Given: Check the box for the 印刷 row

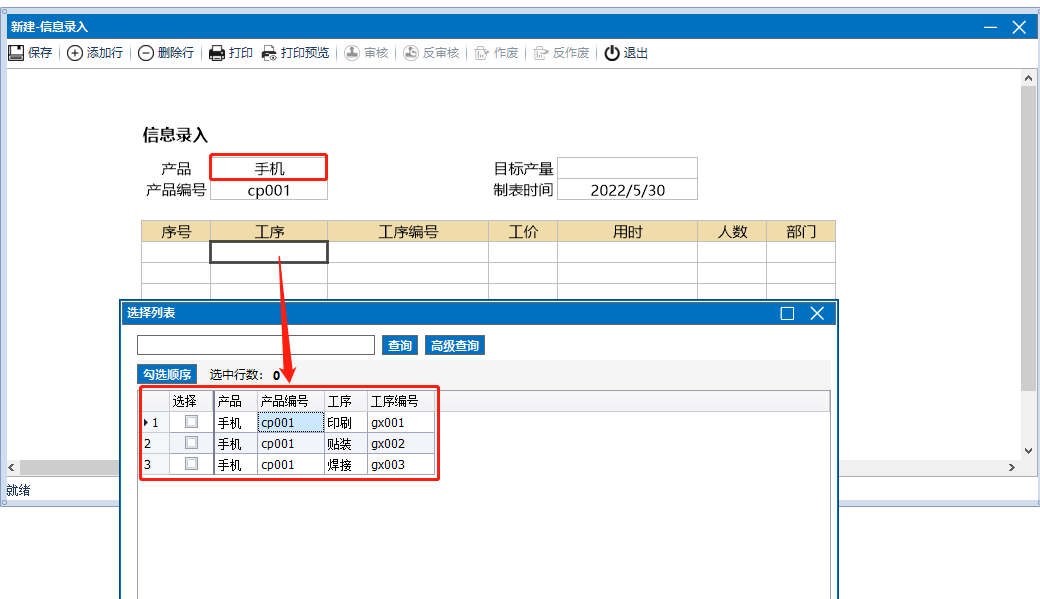Looking at the screenshot, I should pyautogui.click(x=191, y=422).
